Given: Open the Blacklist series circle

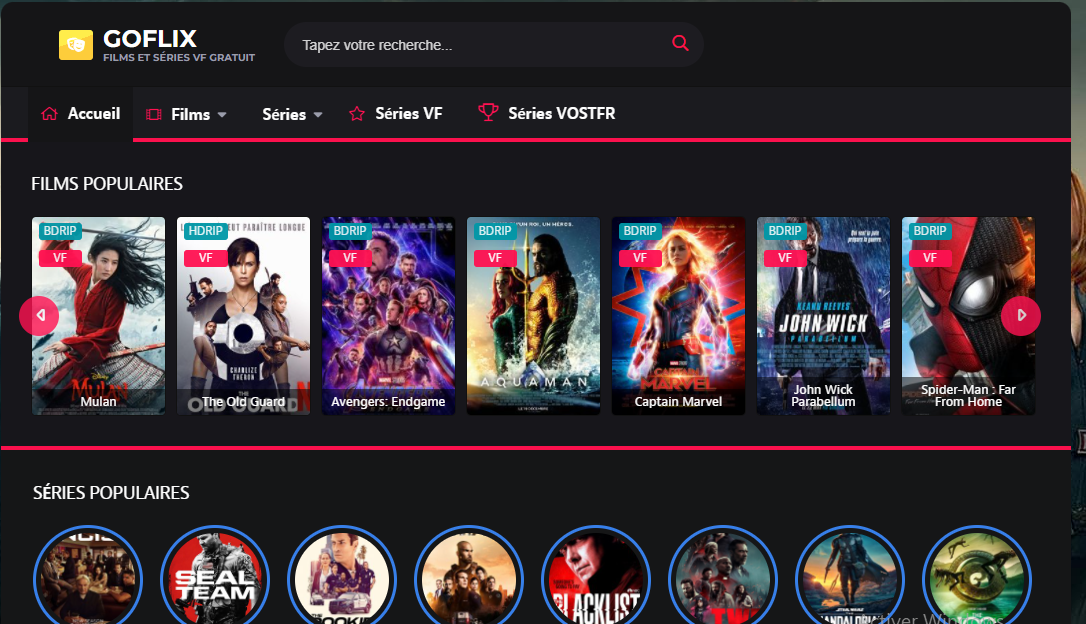Looking at the screenshot, I should pos(596,576).
